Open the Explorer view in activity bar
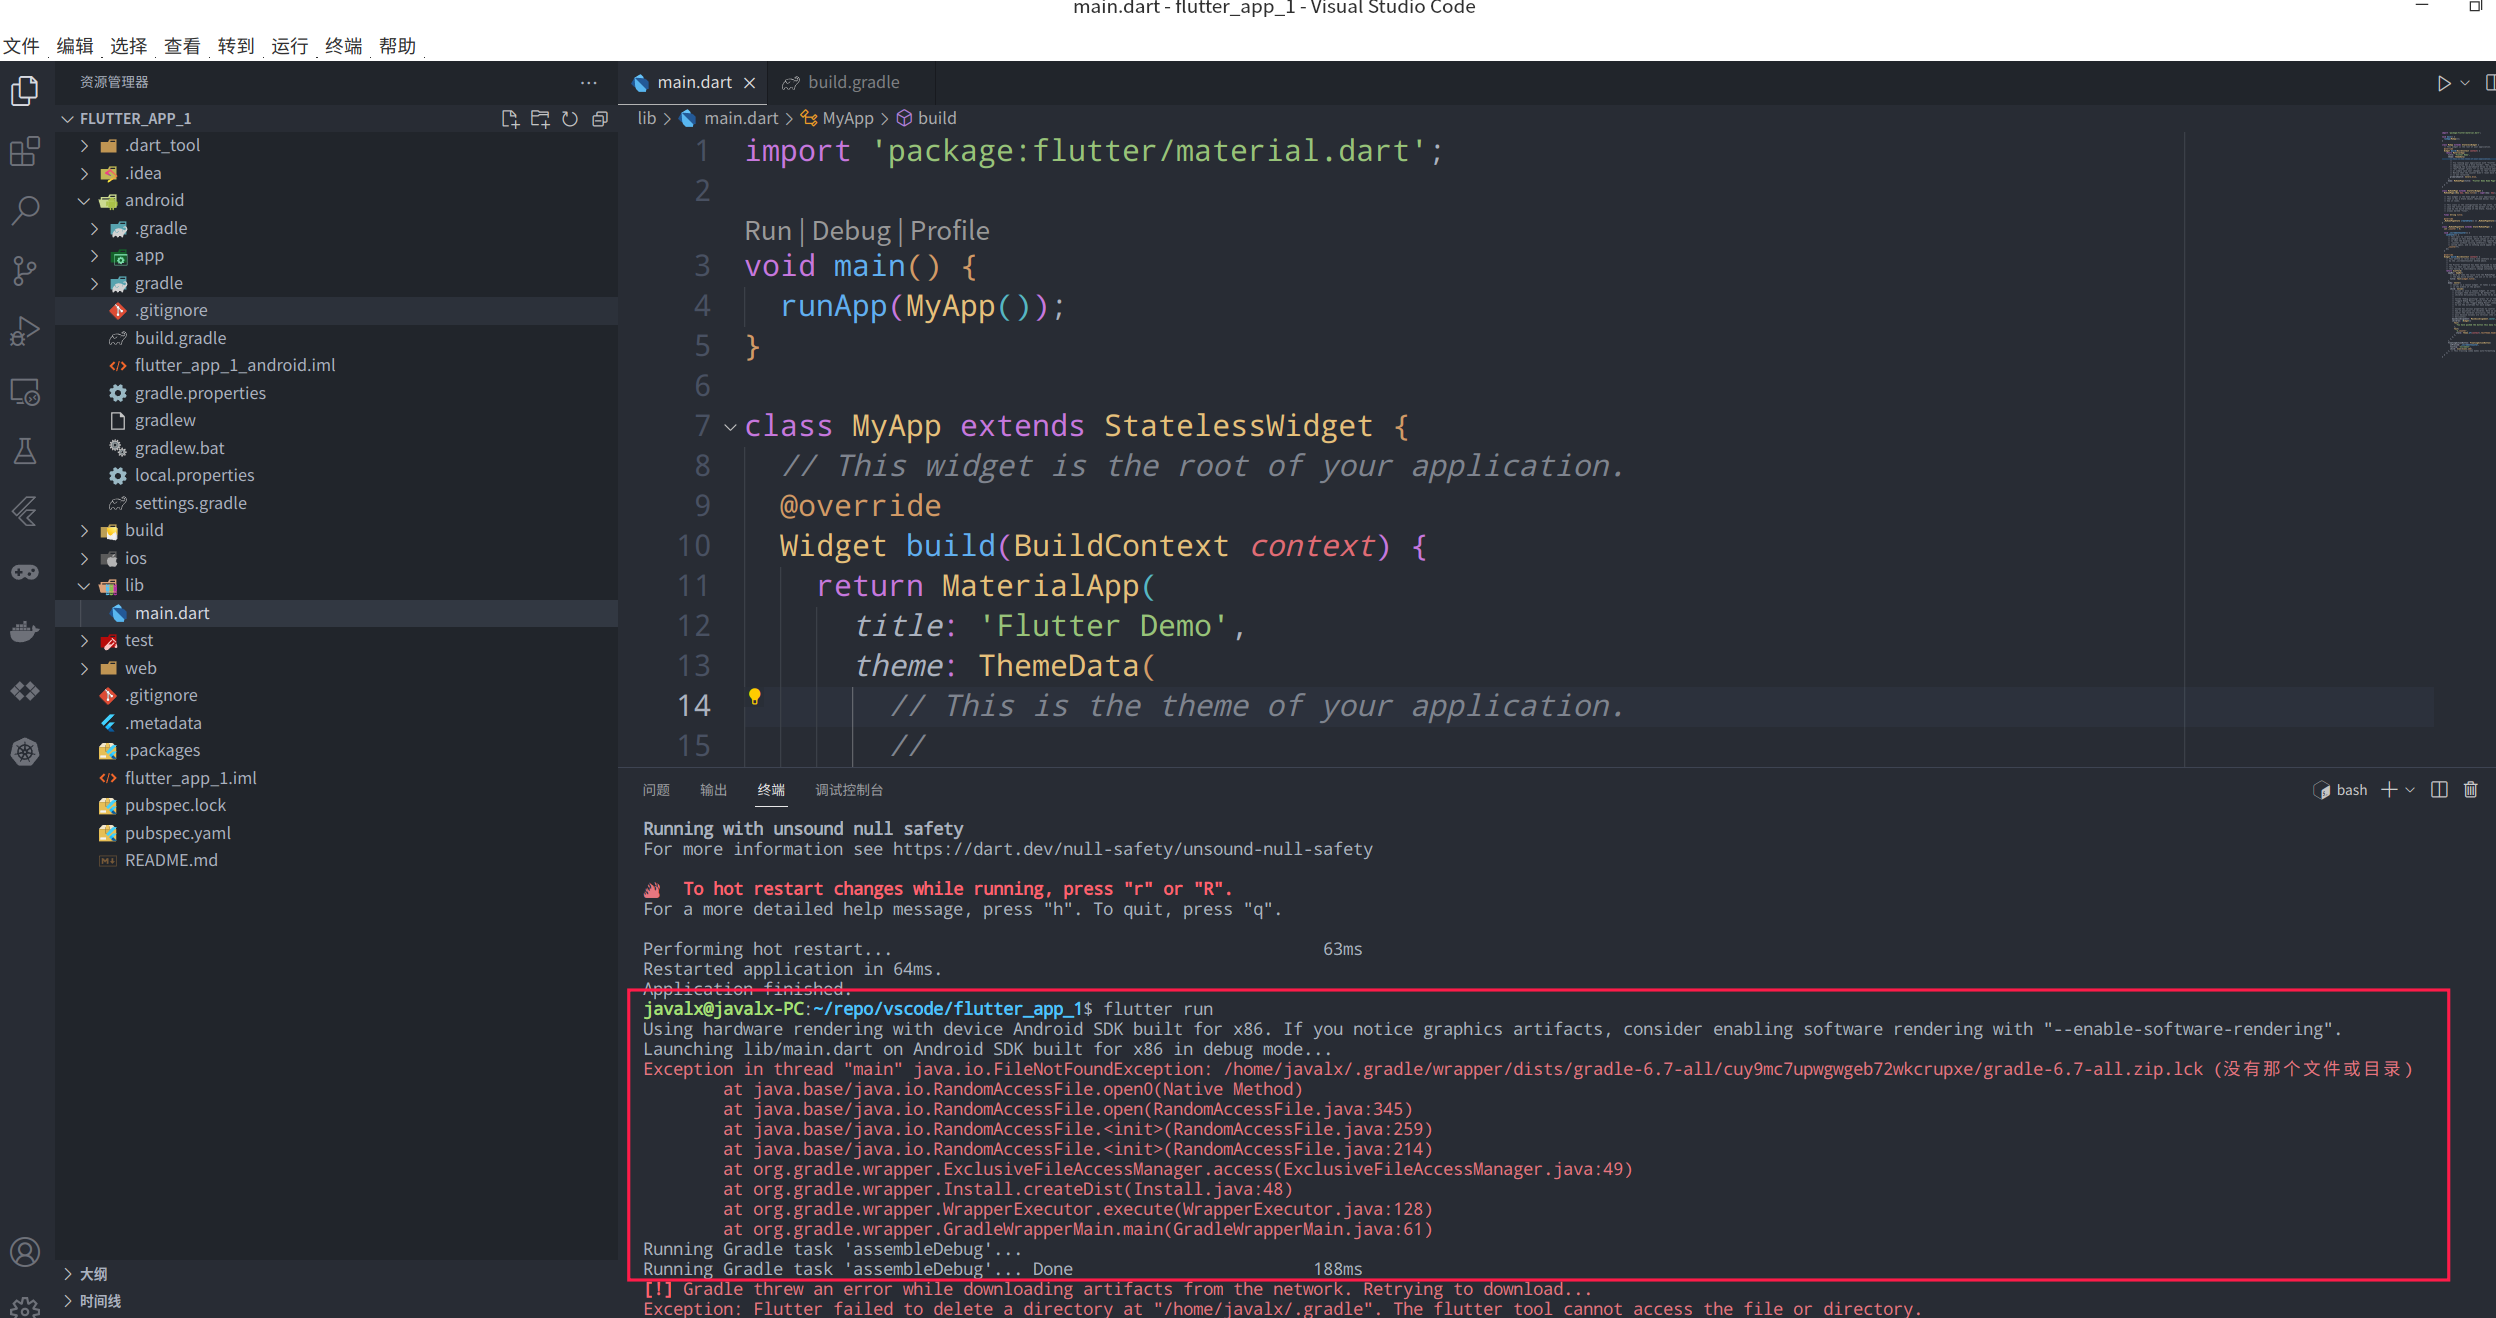The image size is (2496, 1318). (25, 91)
